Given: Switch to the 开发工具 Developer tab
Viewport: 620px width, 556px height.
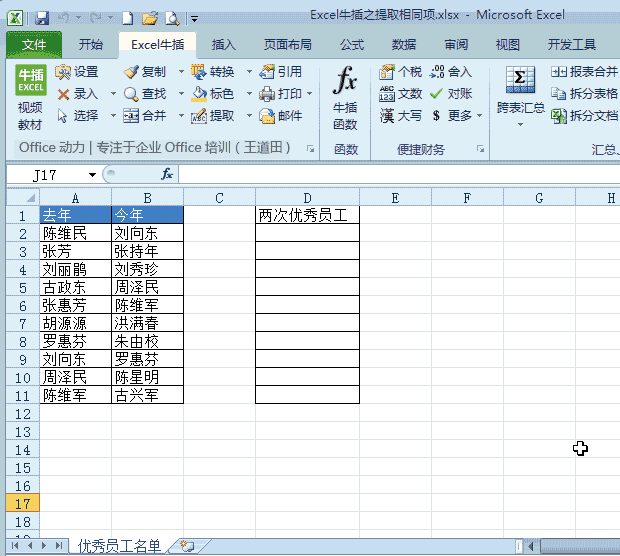Looking at the screenshot, I should click(x=572, y=45).
